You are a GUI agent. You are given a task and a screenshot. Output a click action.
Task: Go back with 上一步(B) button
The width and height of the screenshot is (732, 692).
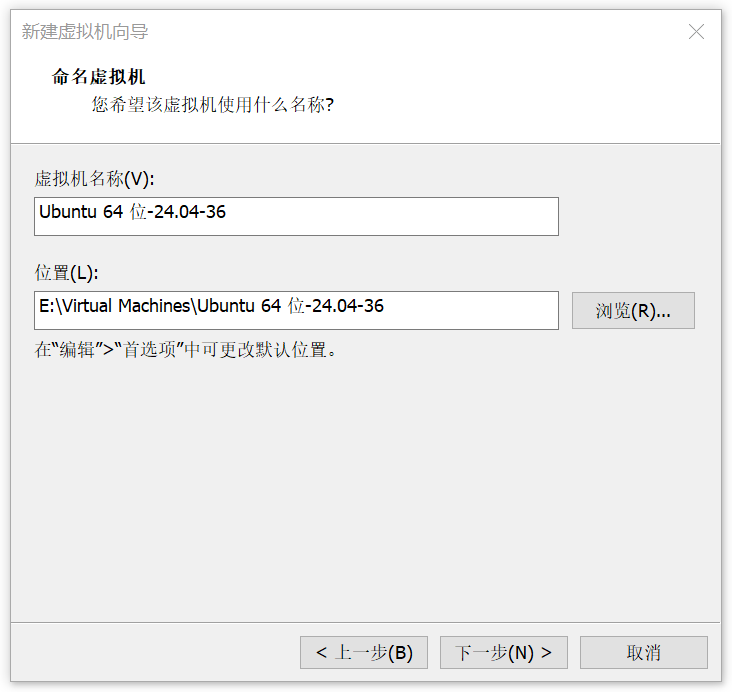tap(364, 652)
